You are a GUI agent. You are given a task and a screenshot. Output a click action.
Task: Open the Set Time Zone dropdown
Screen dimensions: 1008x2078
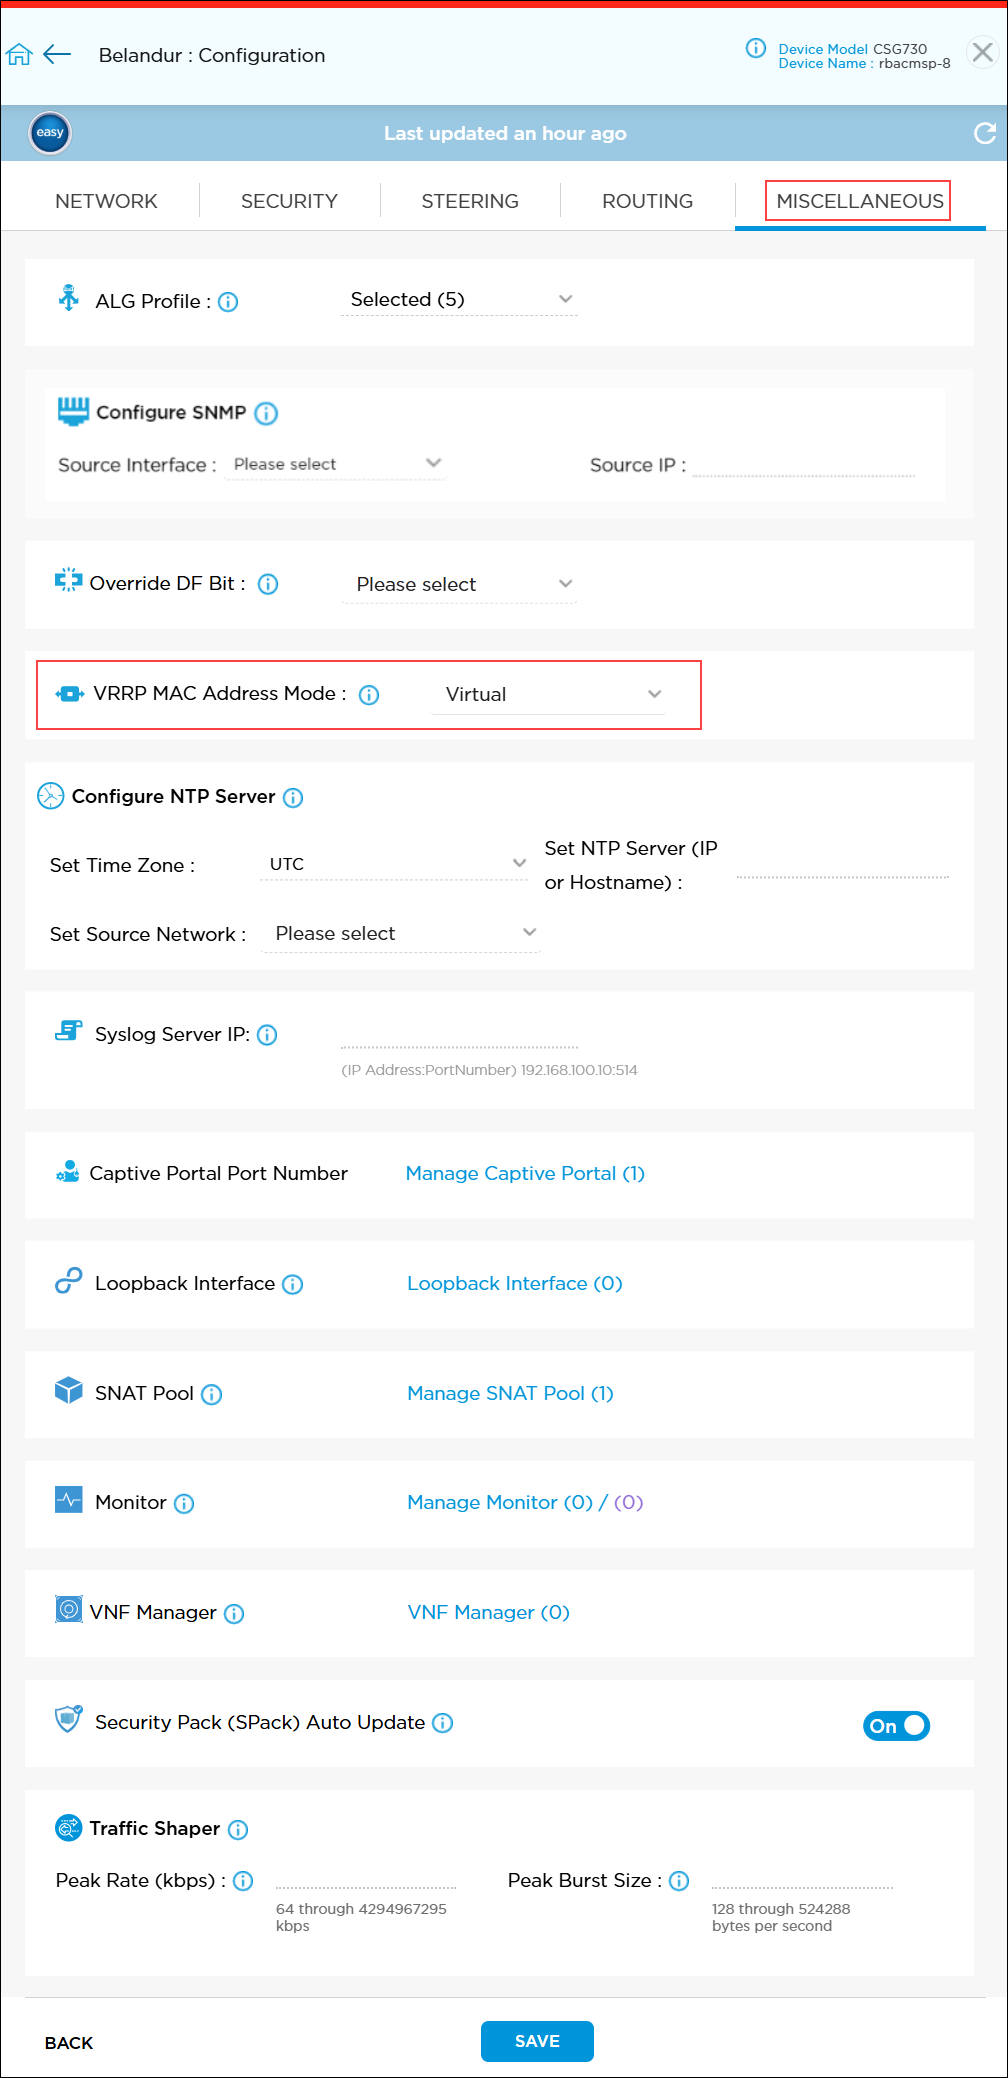394,864
